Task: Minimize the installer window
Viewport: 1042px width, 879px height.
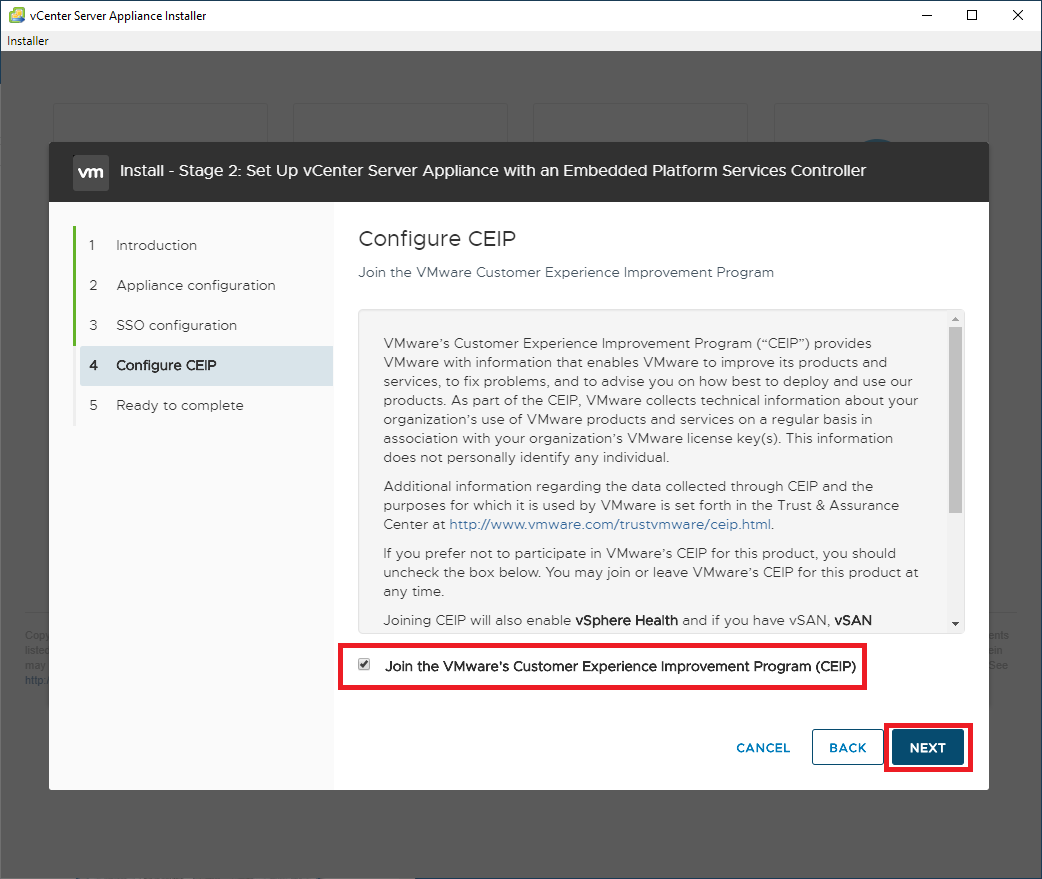Action: click(926, 15)
